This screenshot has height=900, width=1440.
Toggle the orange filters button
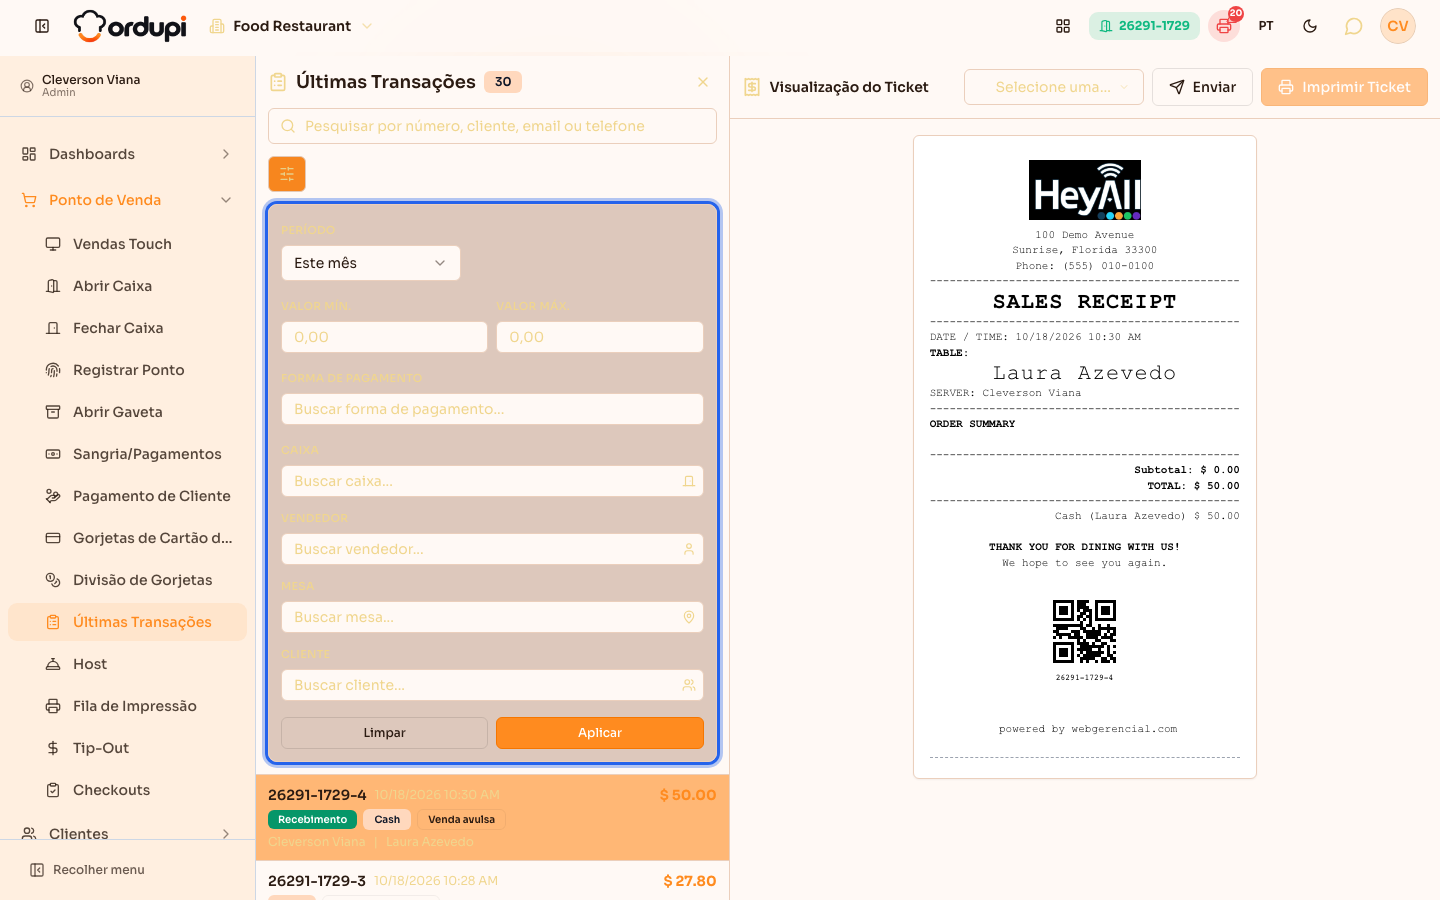287,174
